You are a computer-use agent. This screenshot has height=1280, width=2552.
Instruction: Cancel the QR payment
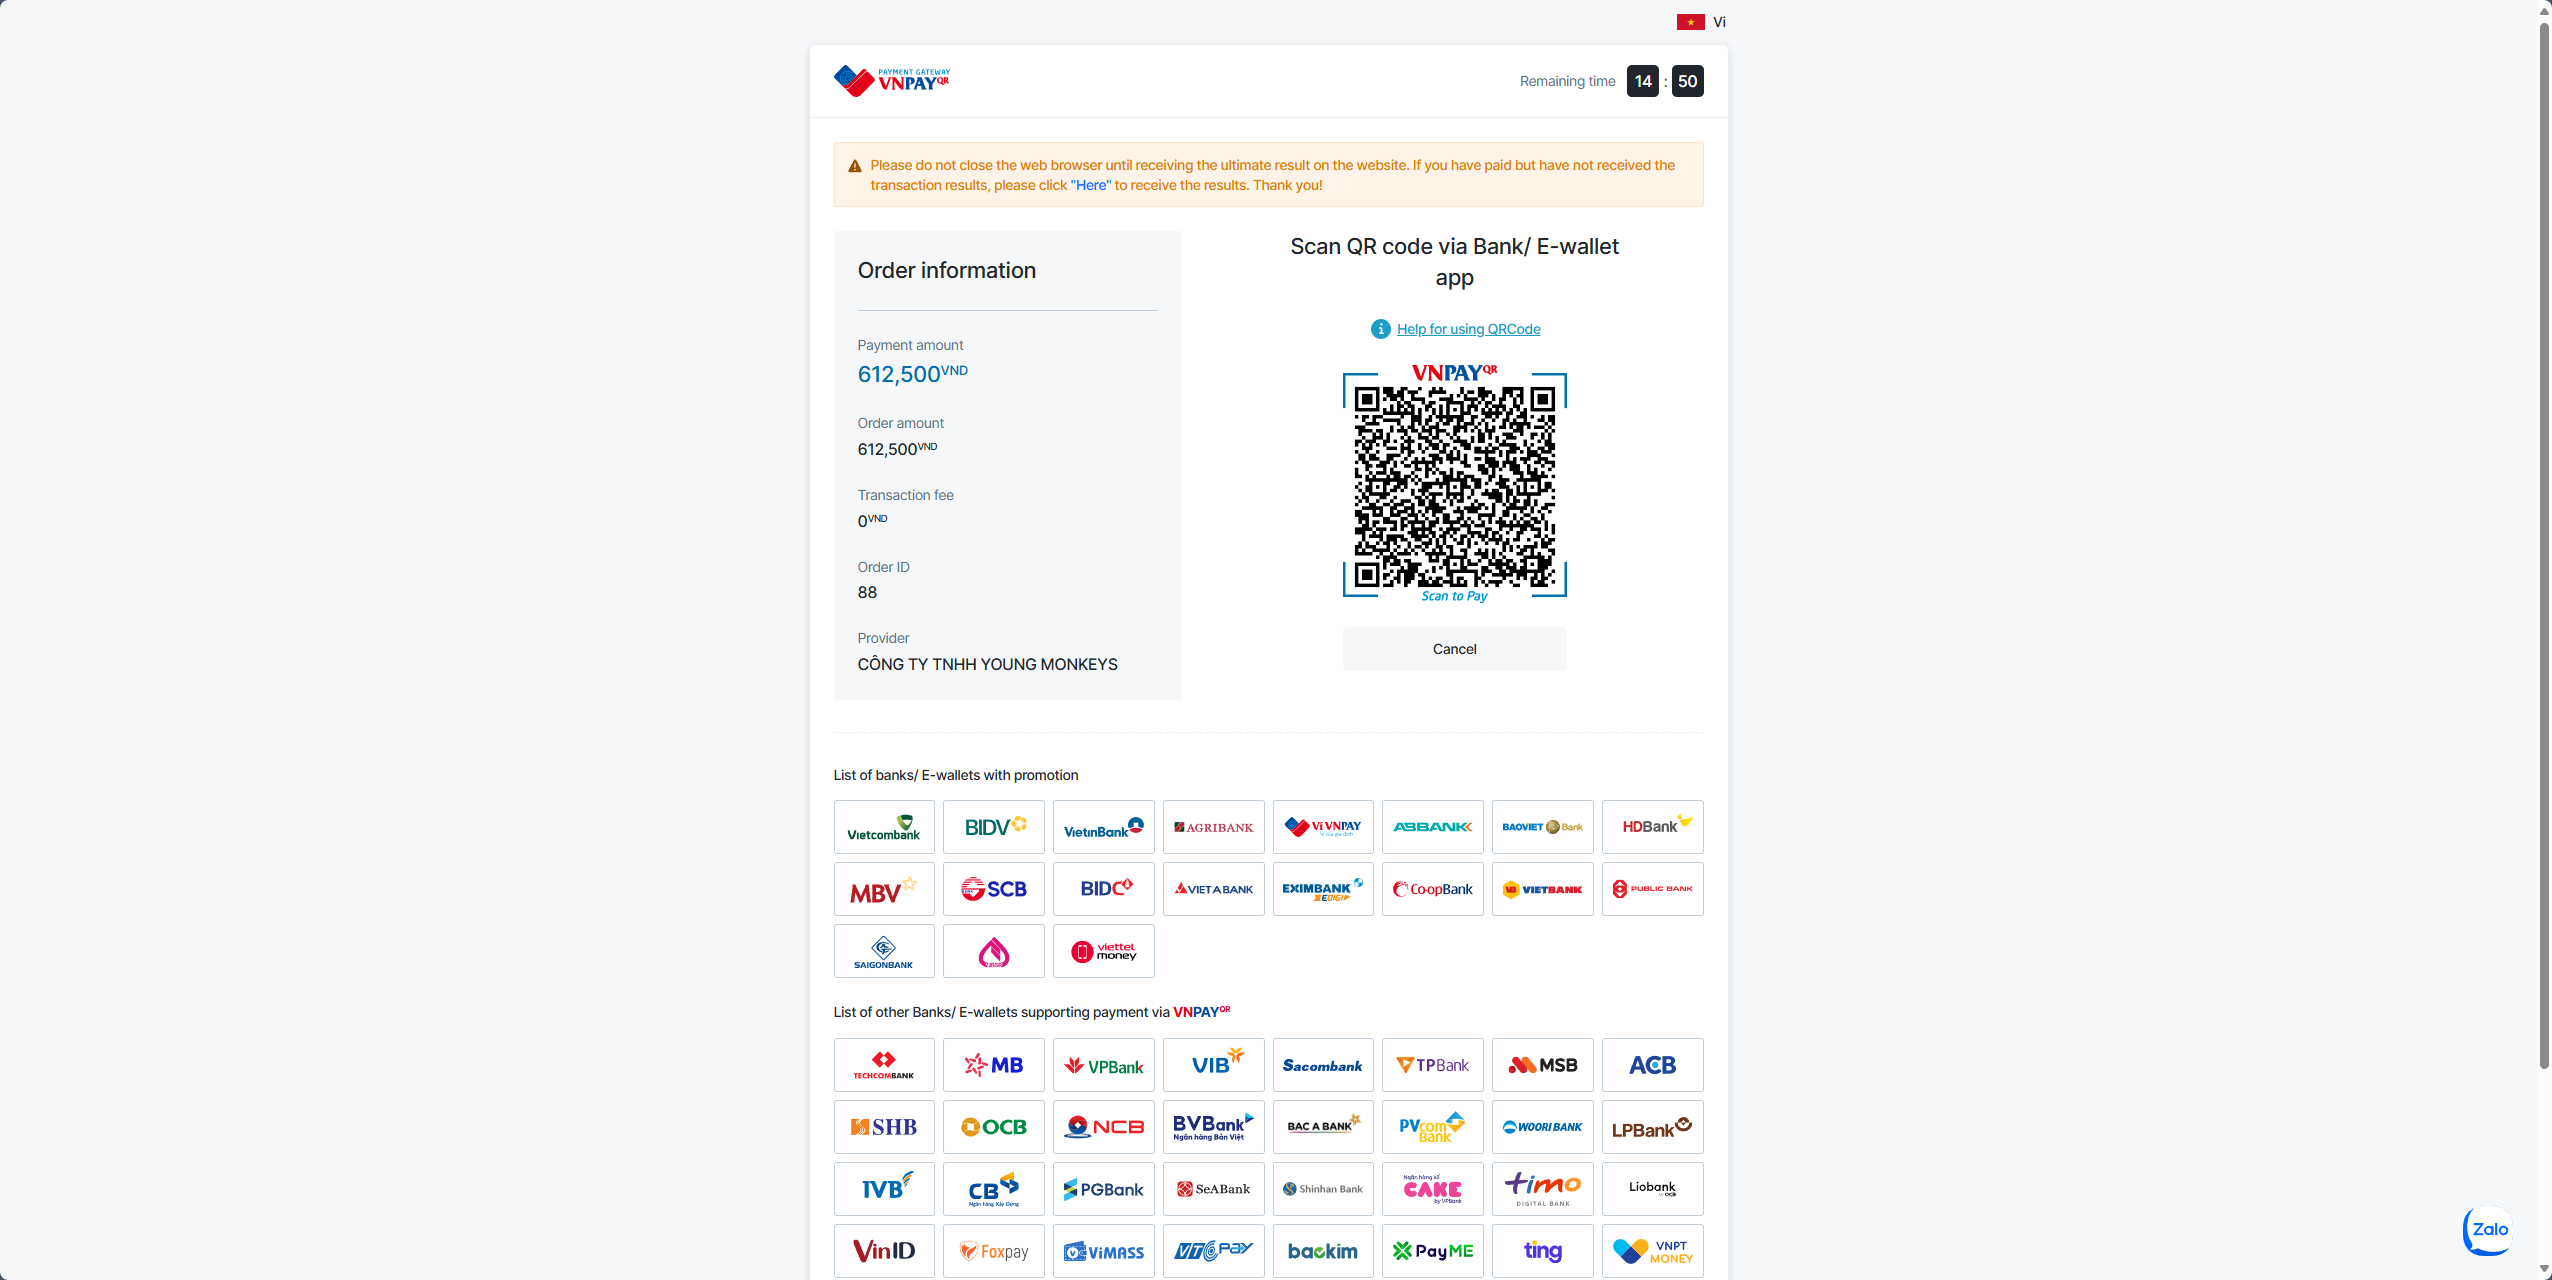pyautogui.click(x=1455, y=649)
